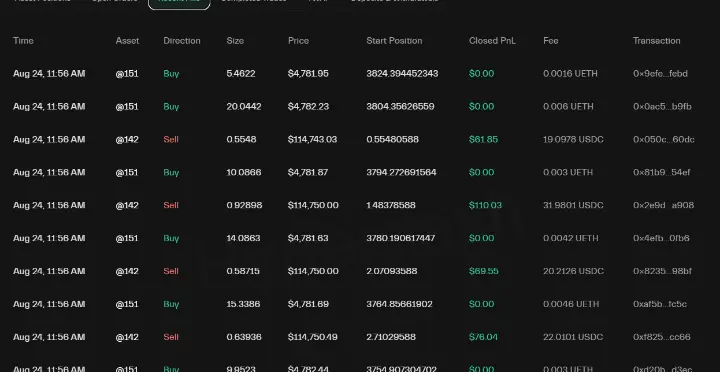This screenshot has height=372, width=720.
Task: Select closed PnL $76.04
Action: click(483, 337)
